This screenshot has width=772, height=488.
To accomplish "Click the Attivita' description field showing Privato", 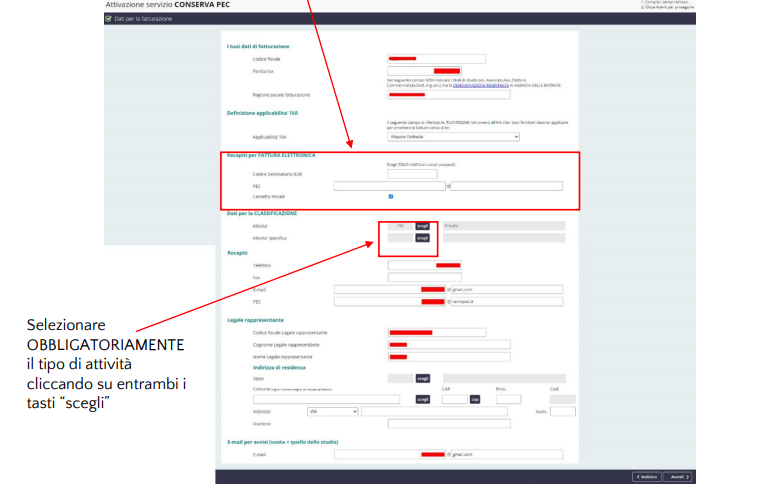I will pyautogui.click(x=504, y=226).
